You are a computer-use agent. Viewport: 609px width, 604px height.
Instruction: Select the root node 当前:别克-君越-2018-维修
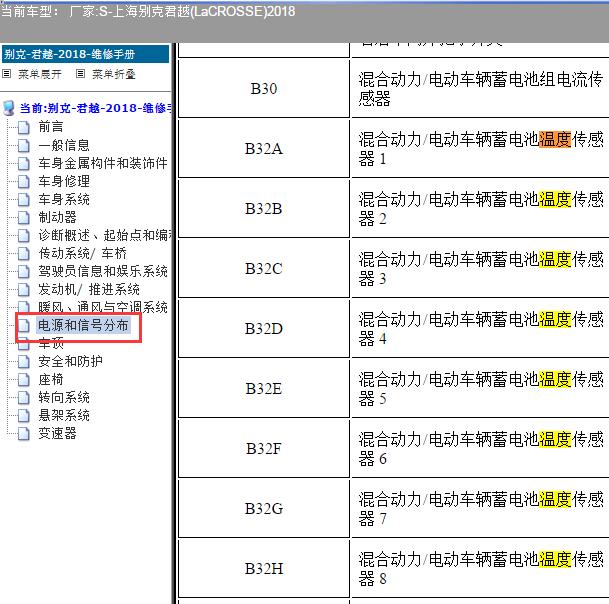[96, 108]
